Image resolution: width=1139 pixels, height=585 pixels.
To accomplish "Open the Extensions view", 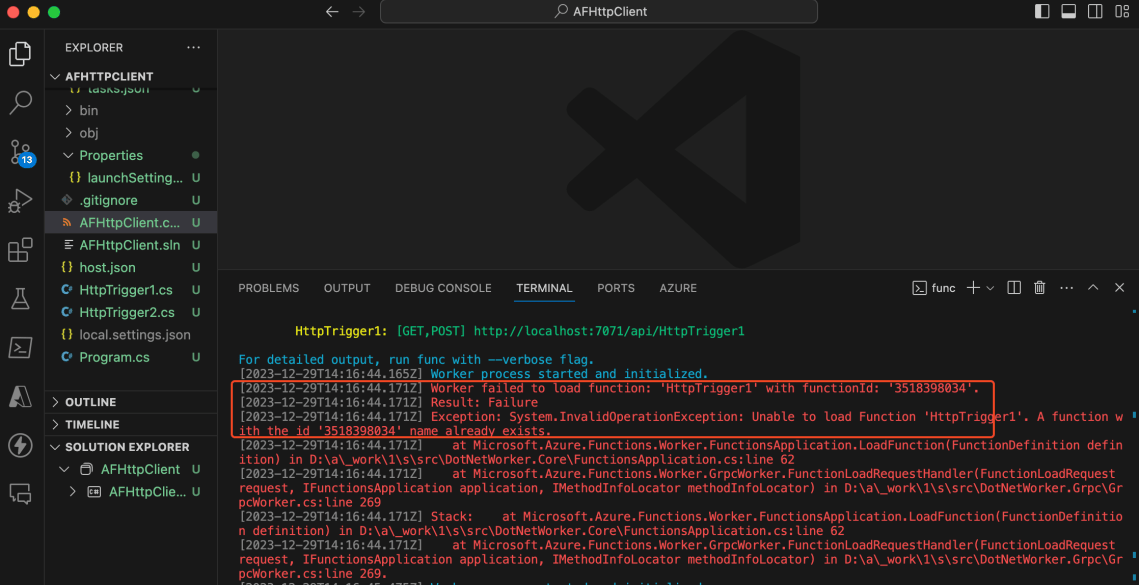I will click(20, 249).
